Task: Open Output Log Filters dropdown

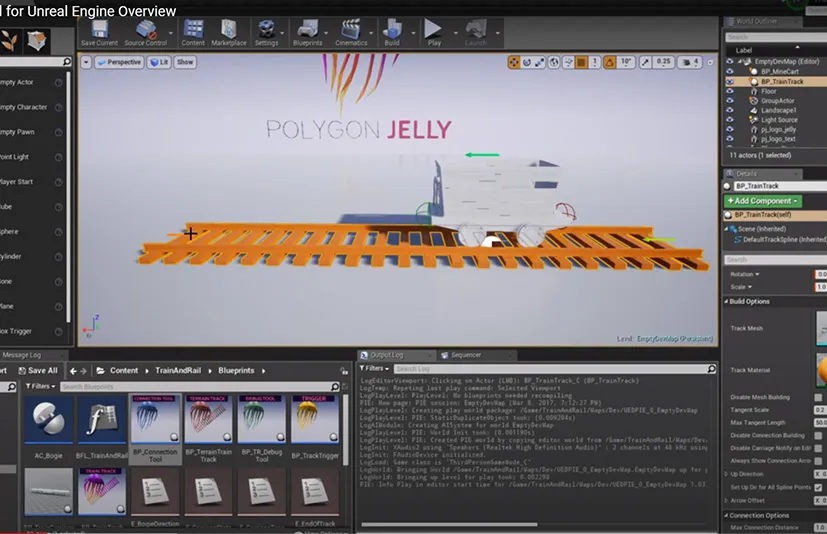Action: (x=374, y=368)
